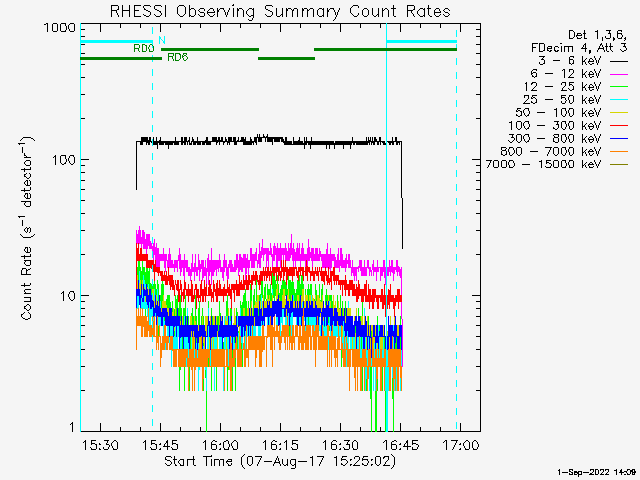Click the '50 - 100 keV' legend label
Viewport: 640px width, 480px height.
558,113
